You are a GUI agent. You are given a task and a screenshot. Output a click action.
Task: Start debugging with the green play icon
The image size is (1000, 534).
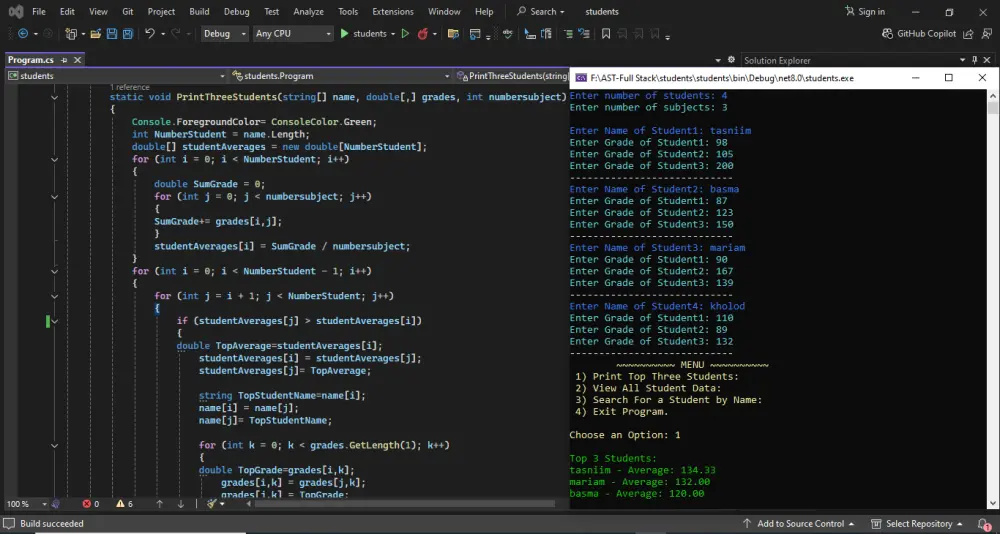click(344, 34)
